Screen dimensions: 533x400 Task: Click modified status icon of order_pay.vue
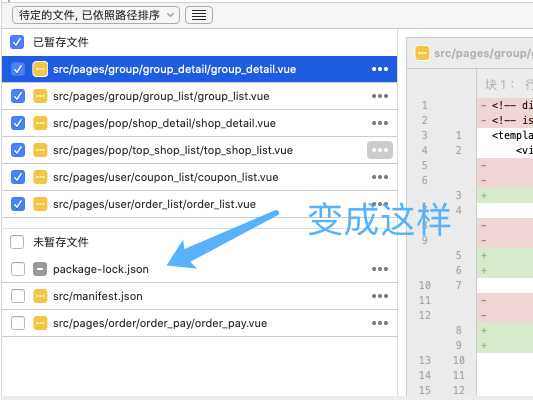coord(40,323)
